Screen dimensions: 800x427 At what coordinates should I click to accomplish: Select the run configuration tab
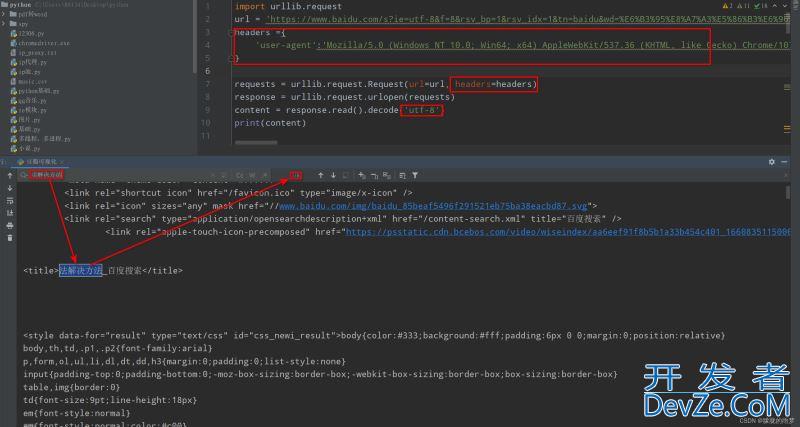coord(41,162)
